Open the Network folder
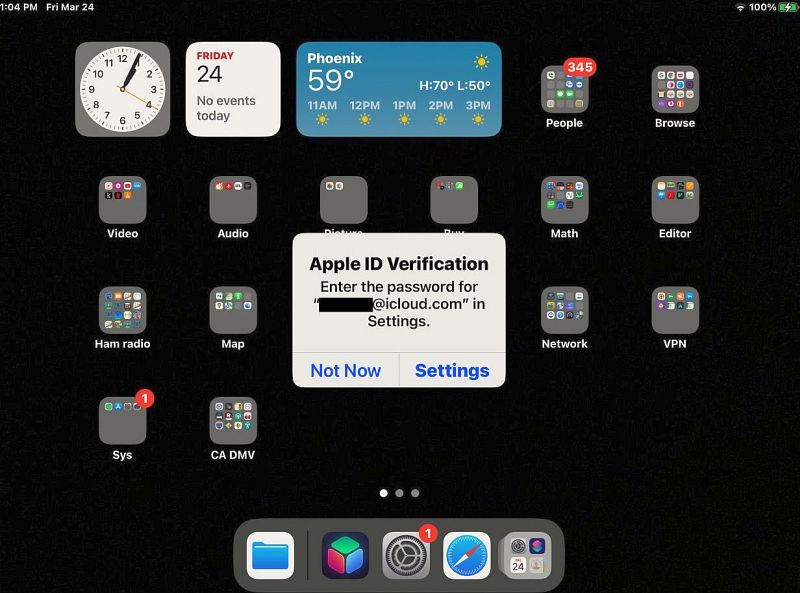Viewport: 800px width, 593px height. pyautogui.click(x=564, y=310)
